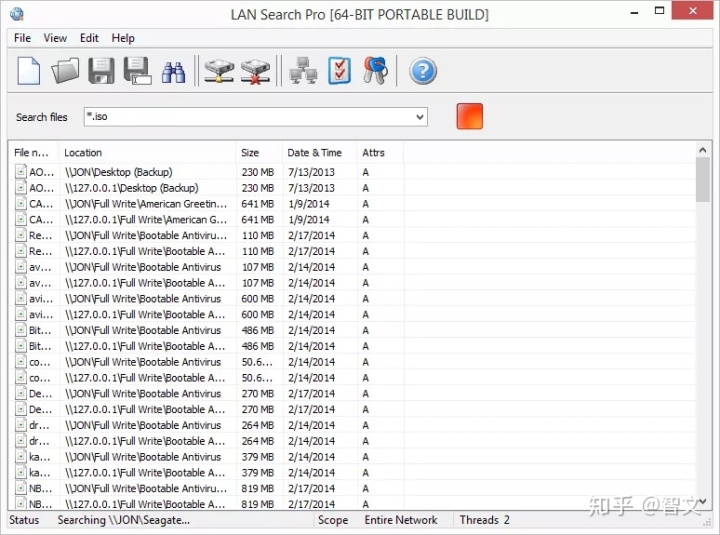Sort by the Size column header

point(259,152)
